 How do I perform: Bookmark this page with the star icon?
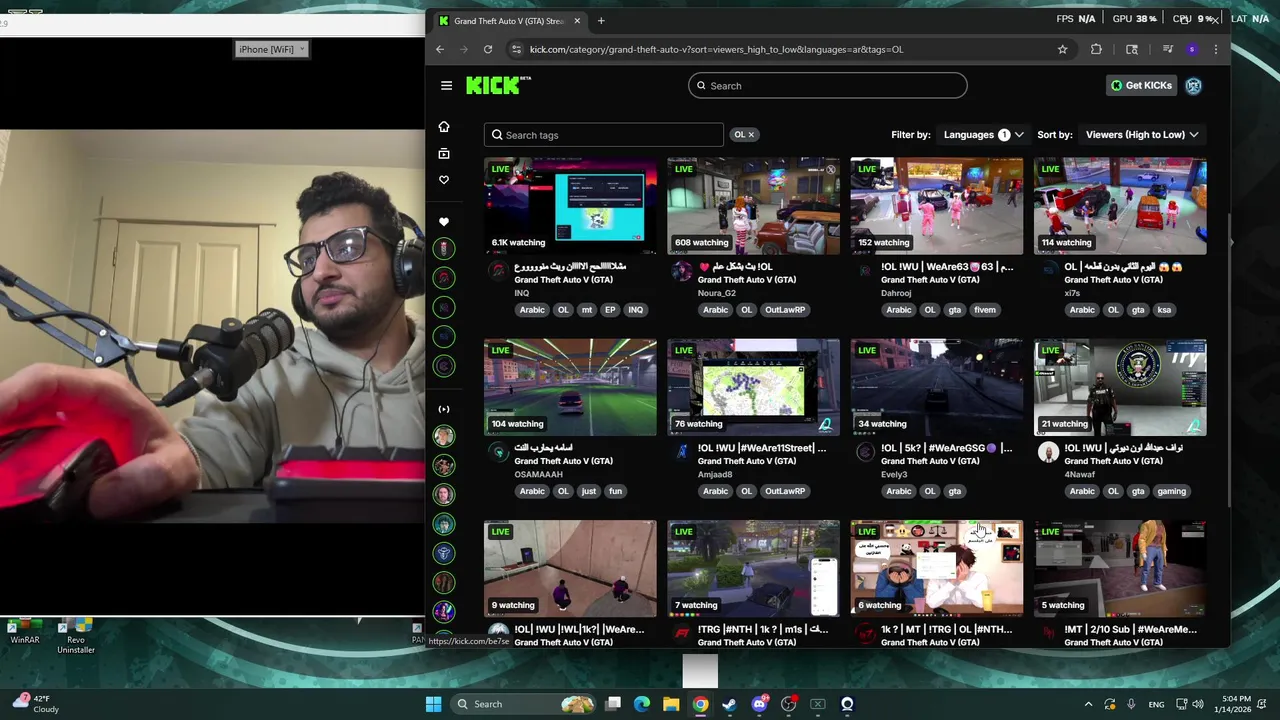pos(1062,49)
